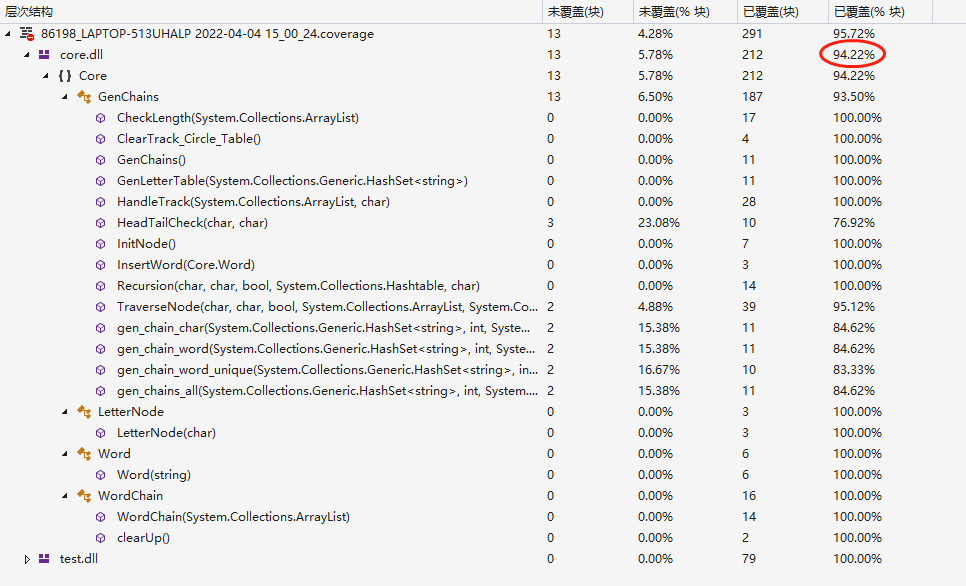Click the WordChain class icon

(x=84, y=495)
